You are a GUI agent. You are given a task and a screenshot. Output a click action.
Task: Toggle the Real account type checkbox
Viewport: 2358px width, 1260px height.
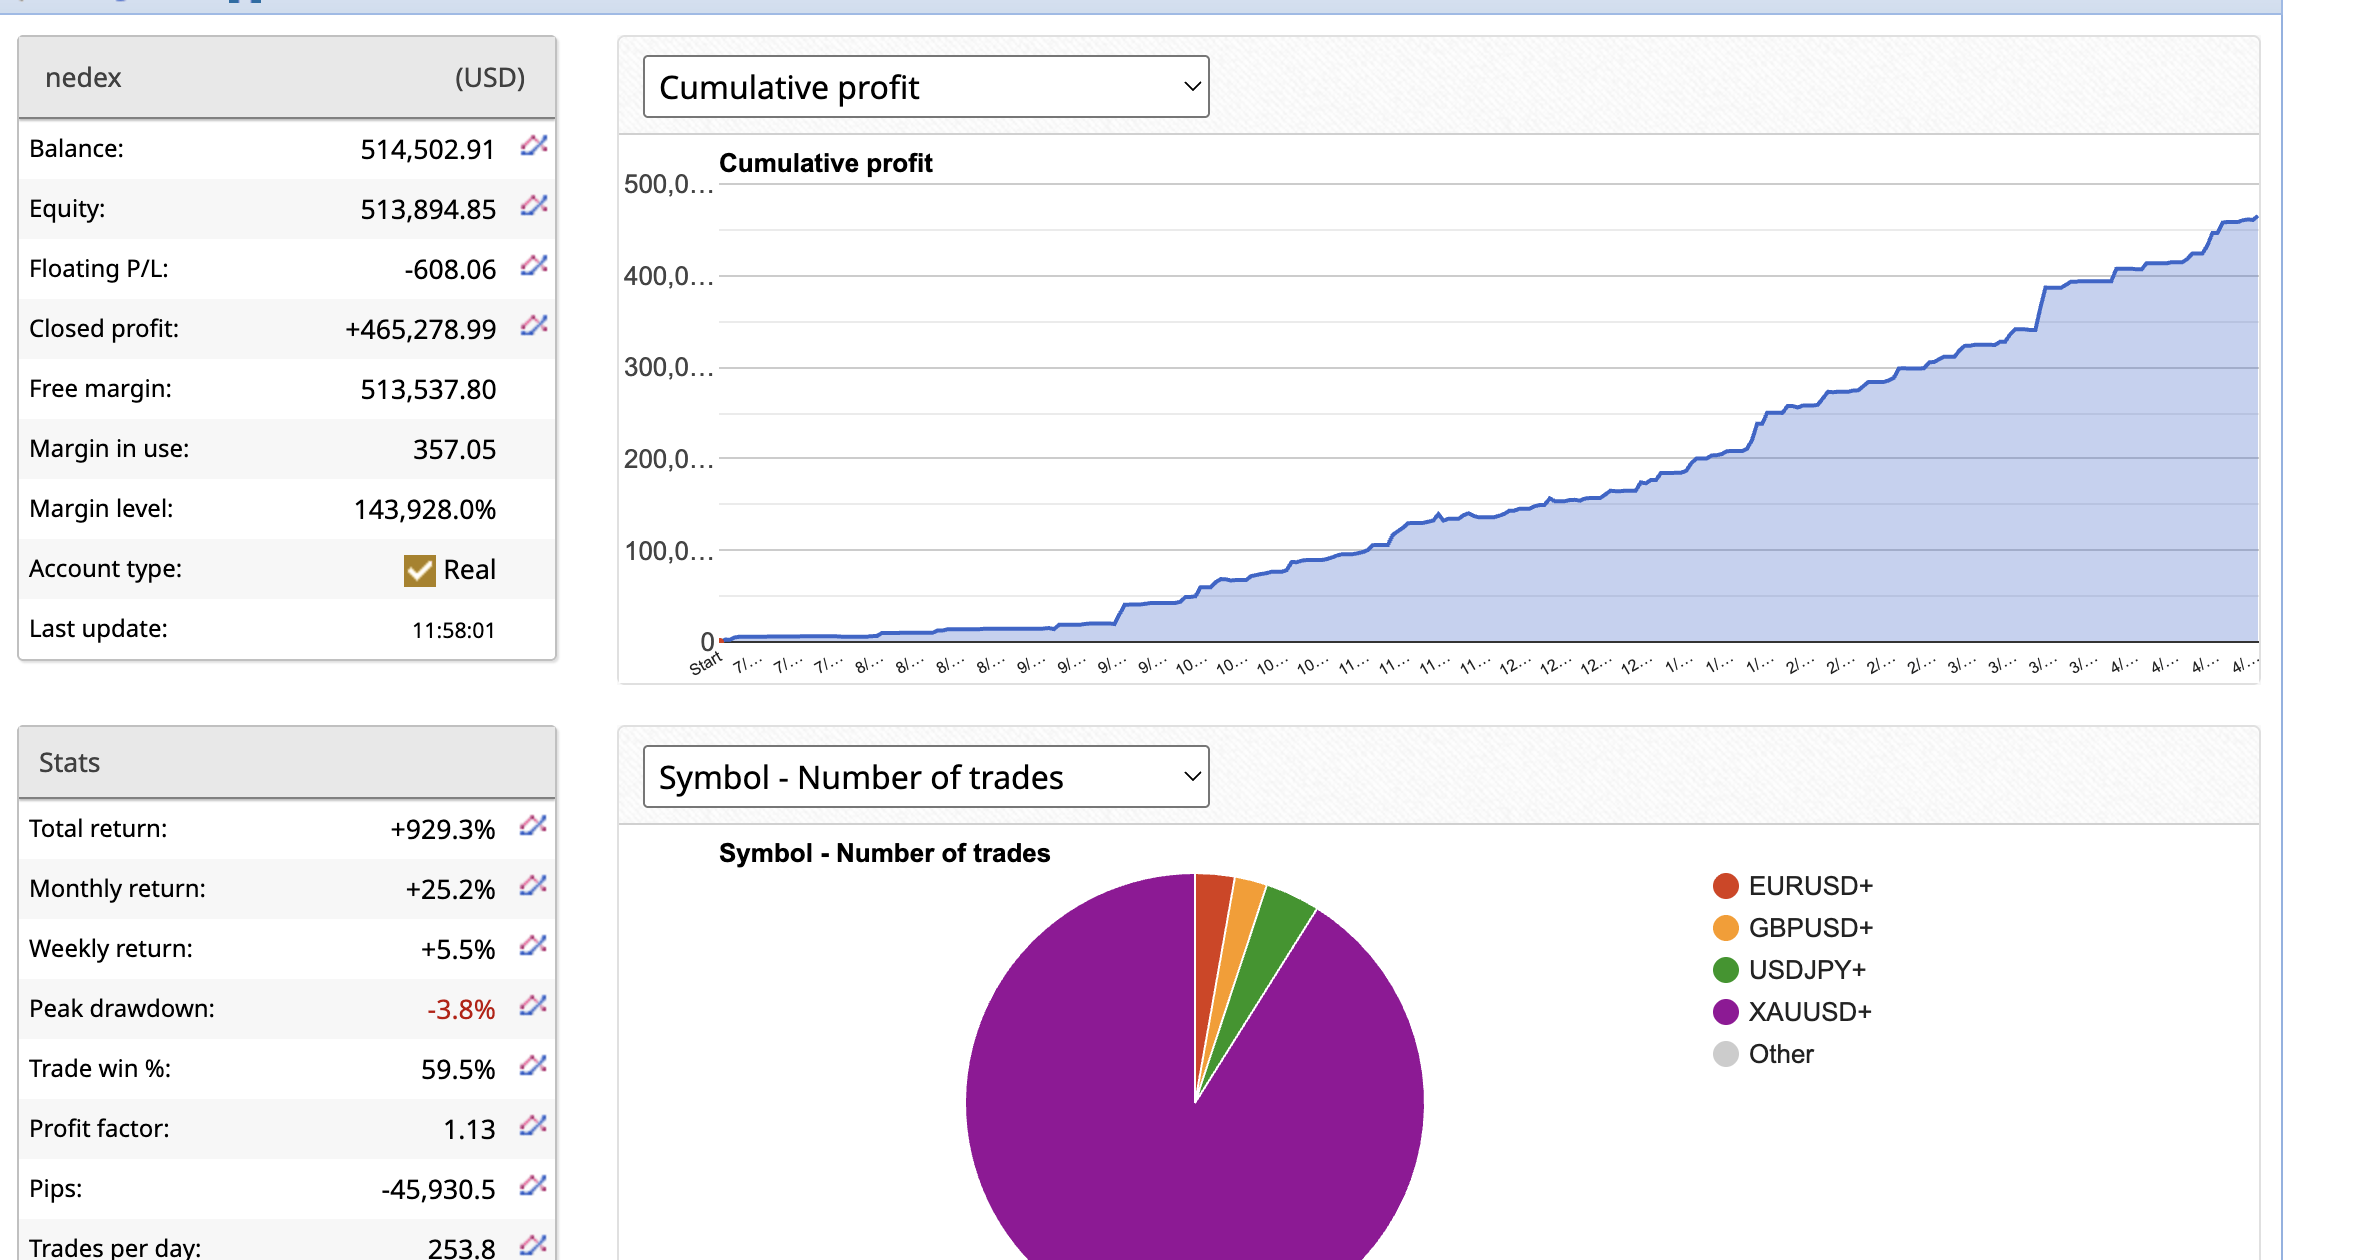[x=421, y=569]
